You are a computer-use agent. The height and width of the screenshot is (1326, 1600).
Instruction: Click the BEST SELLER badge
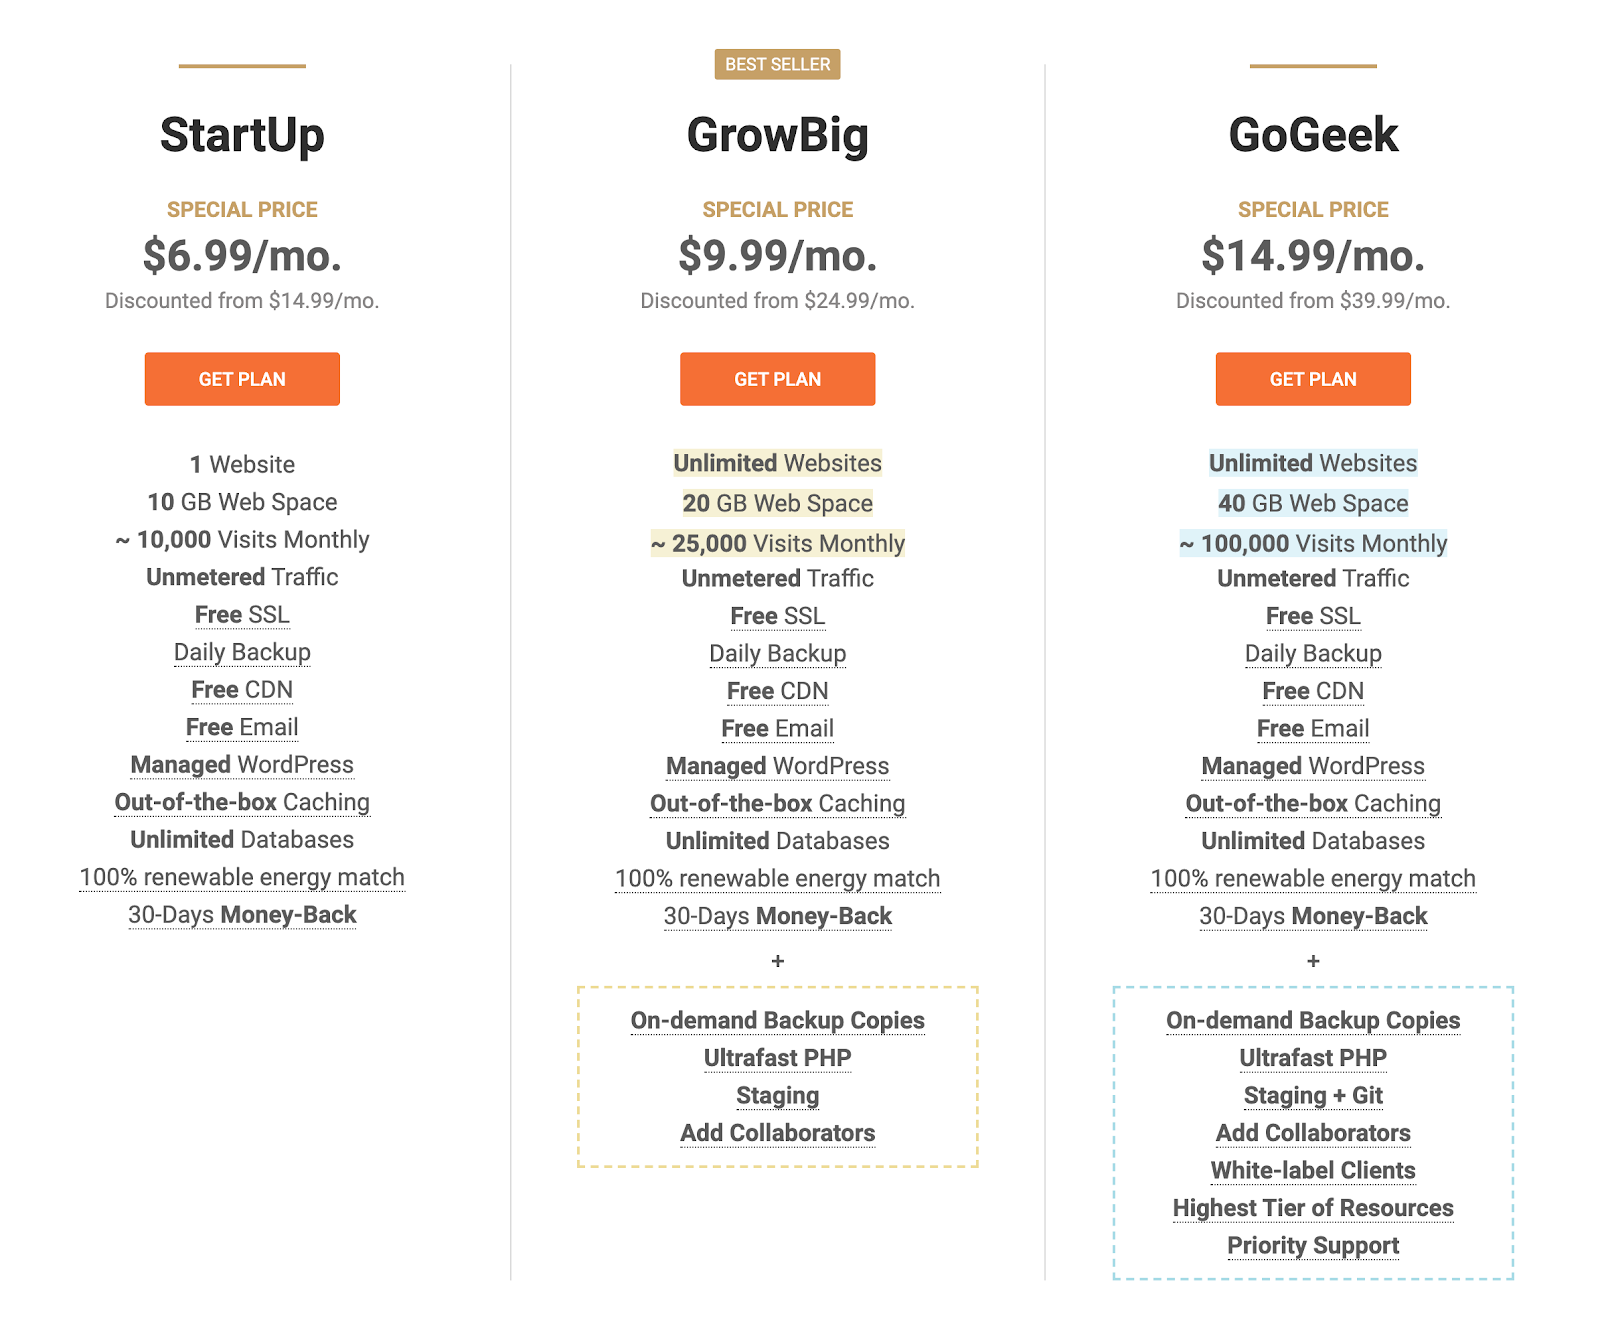click(x=777, y=64)
